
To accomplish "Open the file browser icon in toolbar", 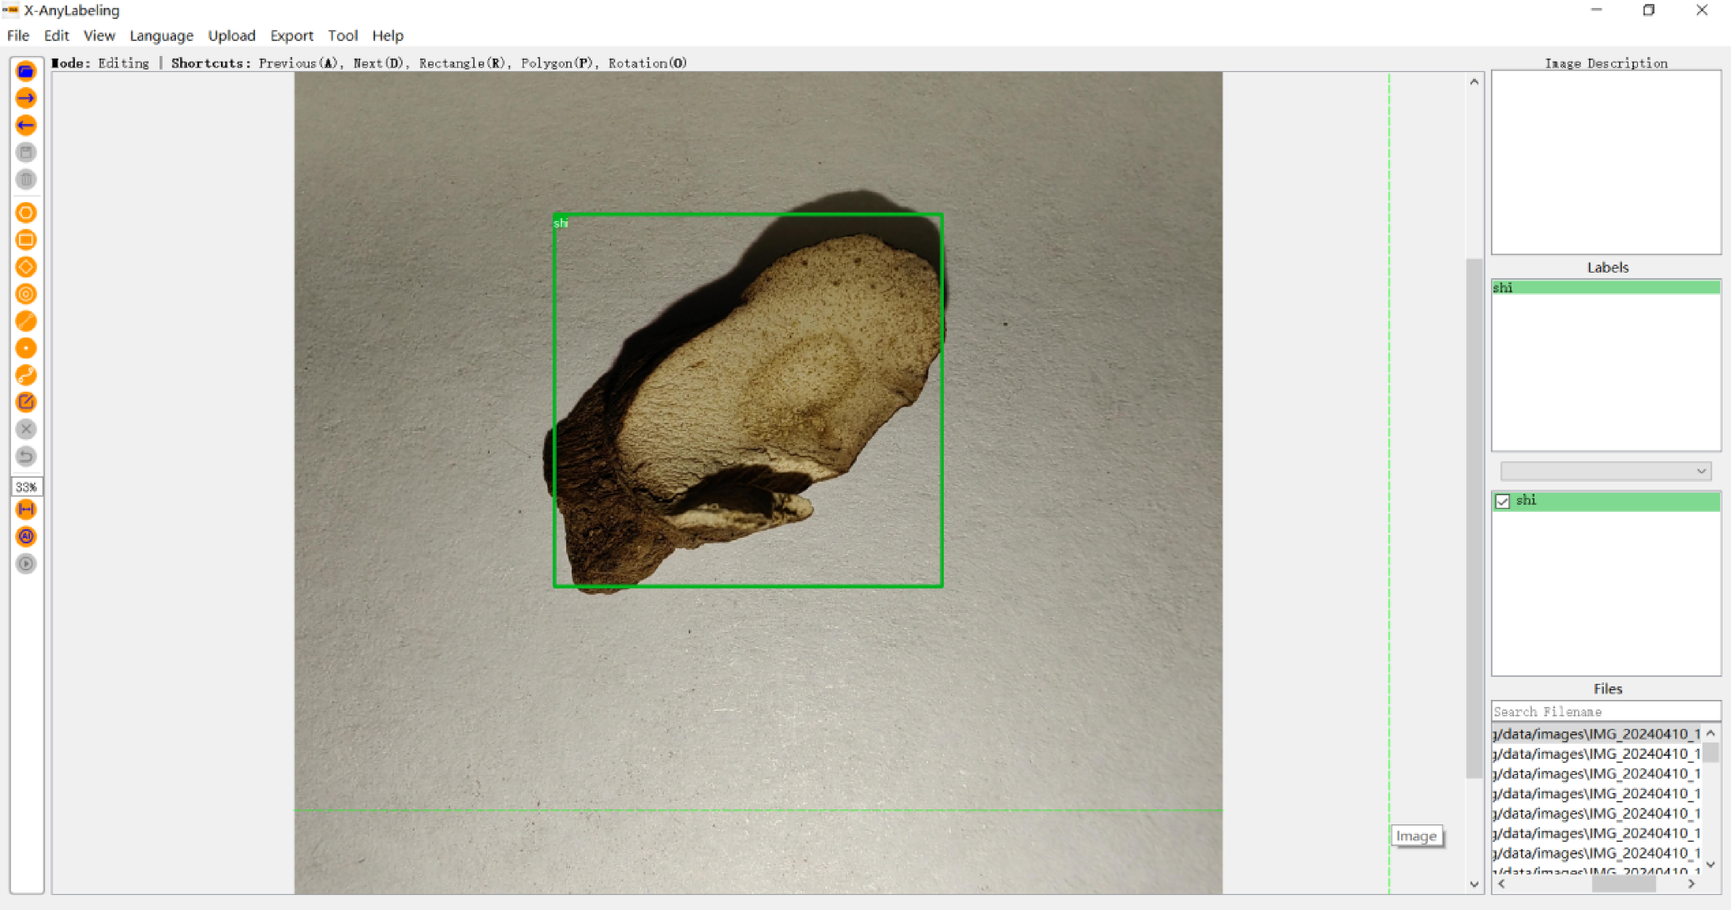I will pyautogui.click(x=26, y=70).
